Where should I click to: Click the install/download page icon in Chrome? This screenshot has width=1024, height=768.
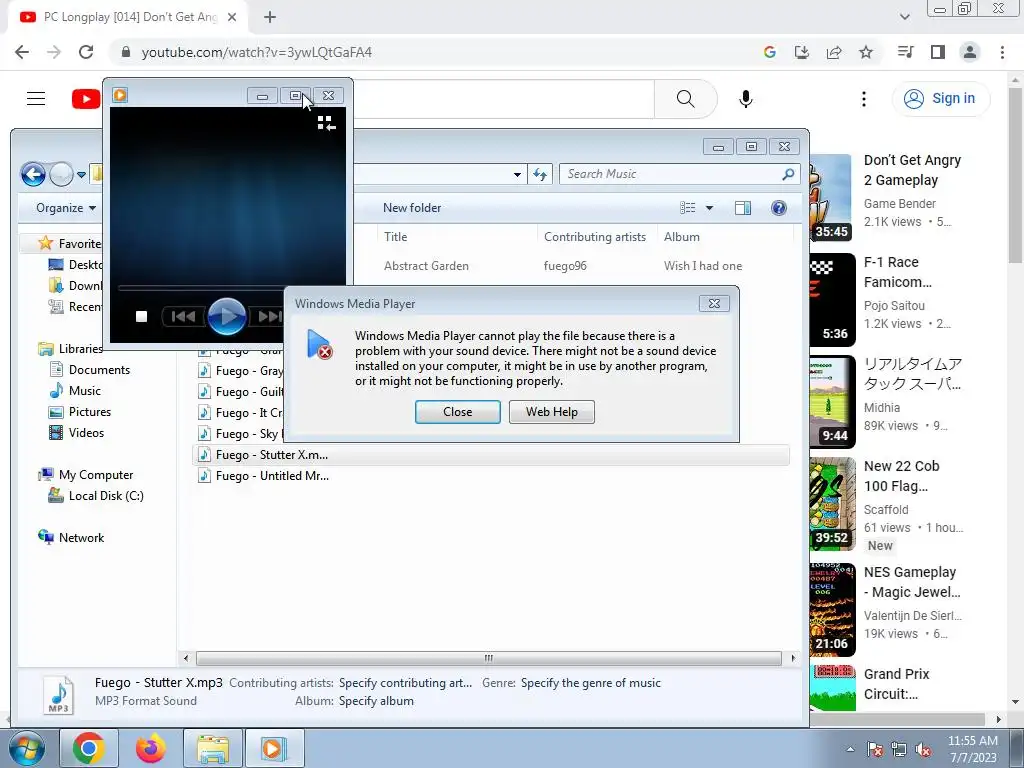(x=801, y=52)
